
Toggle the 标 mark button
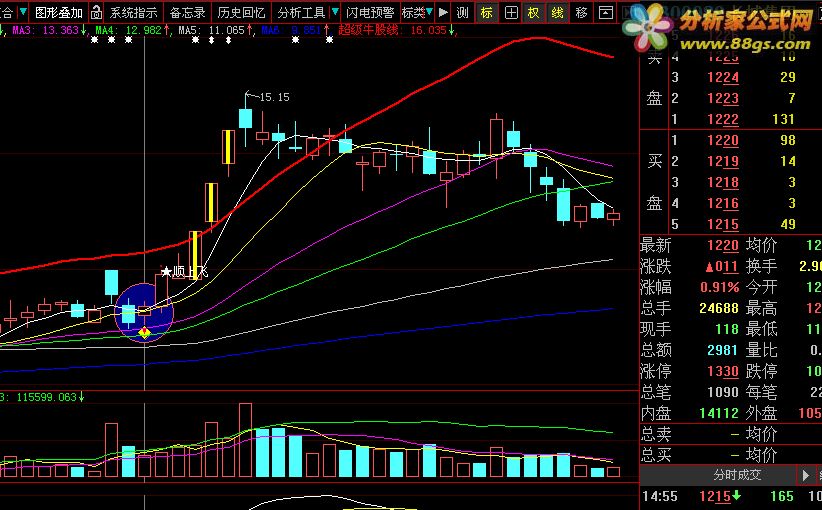coord(486,12)
